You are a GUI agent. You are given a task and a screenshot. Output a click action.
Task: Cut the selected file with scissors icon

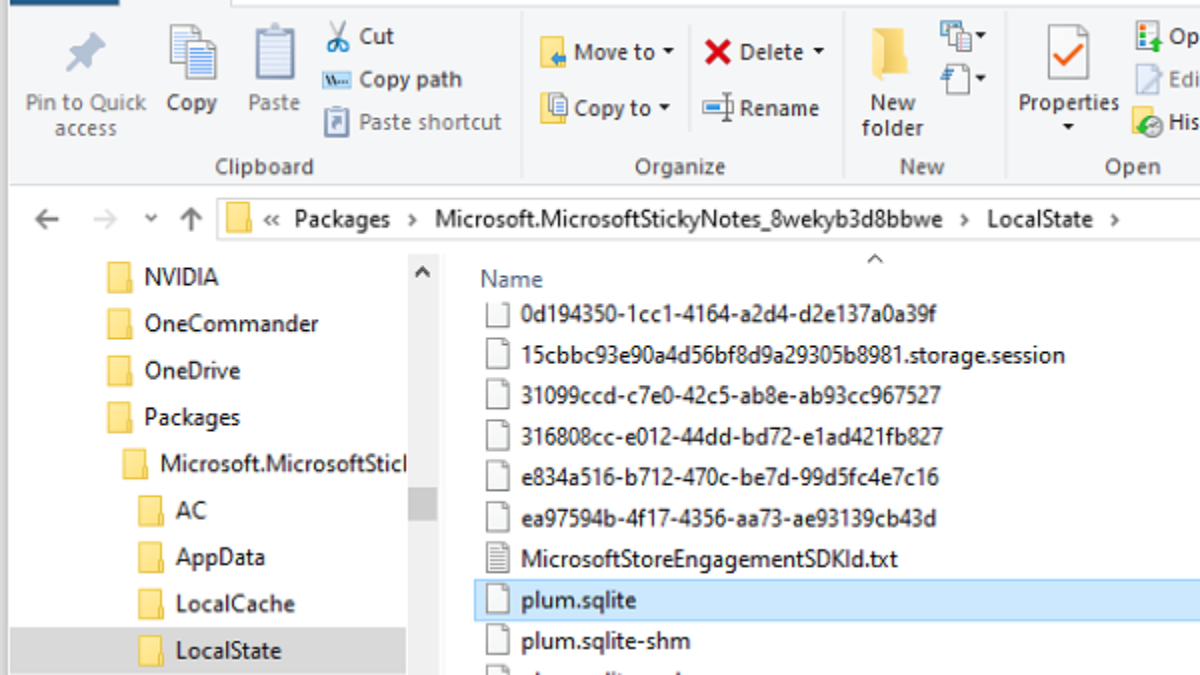pos(338,37)
